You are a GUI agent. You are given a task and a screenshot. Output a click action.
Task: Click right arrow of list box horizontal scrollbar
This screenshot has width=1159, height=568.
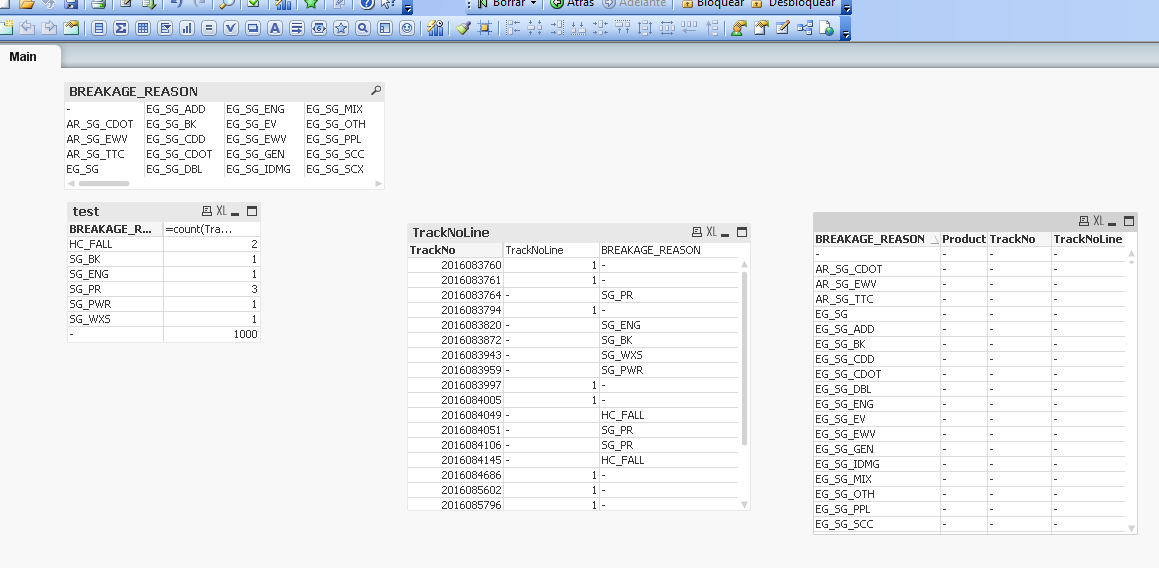coord(378,183)
